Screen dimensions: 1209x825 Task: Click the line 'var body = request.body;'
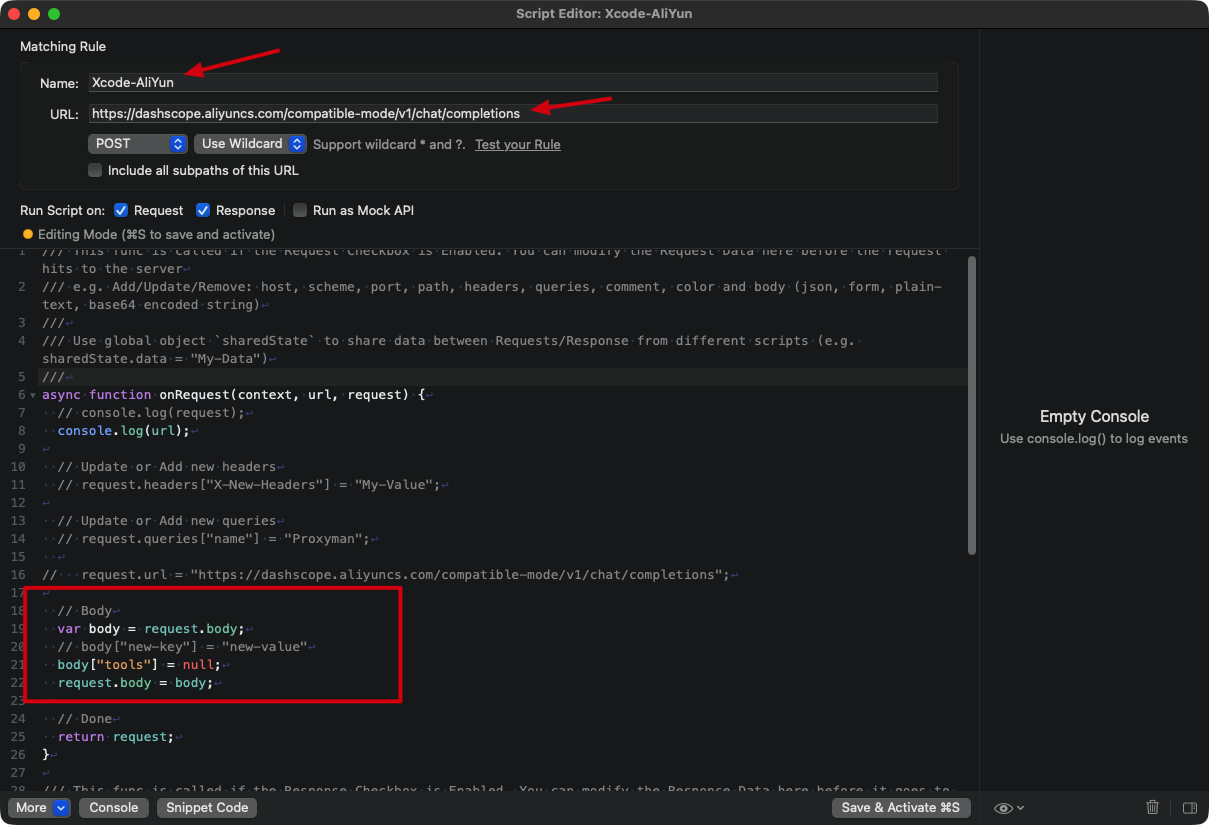point(150,628)
